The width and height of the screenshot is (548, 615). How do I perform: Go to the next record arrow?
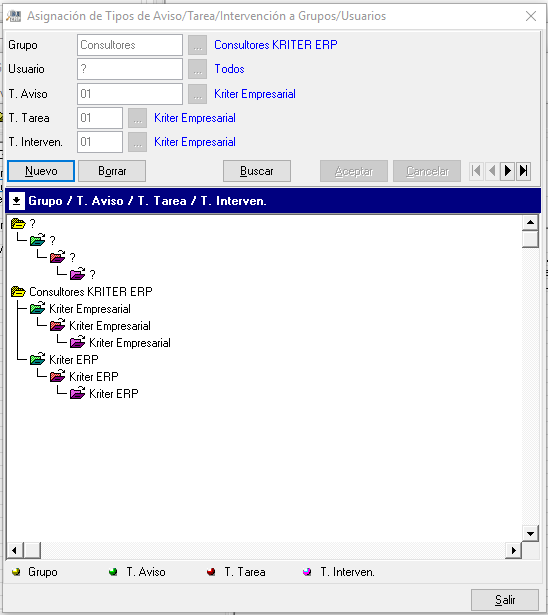point(507,171)
